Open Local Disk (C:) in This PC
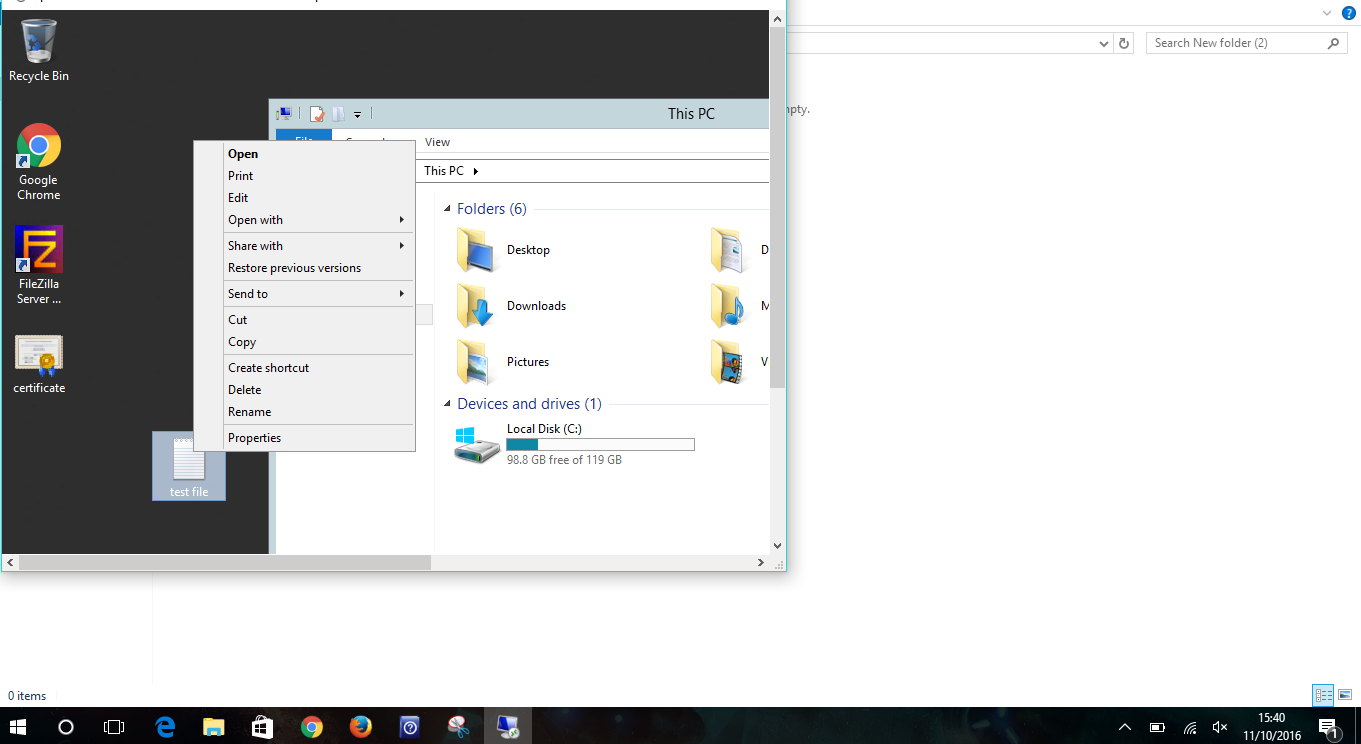The height and width of the screenshot is (744, 1361). [545, 428]
